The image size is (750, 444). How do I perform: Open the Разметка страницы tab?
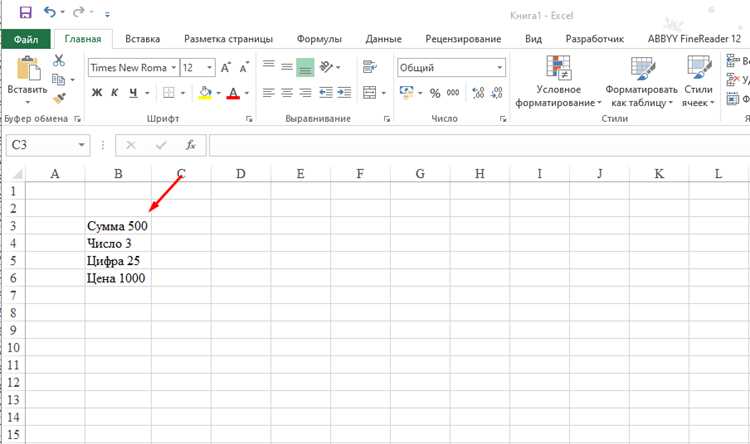tap(228, 39)
